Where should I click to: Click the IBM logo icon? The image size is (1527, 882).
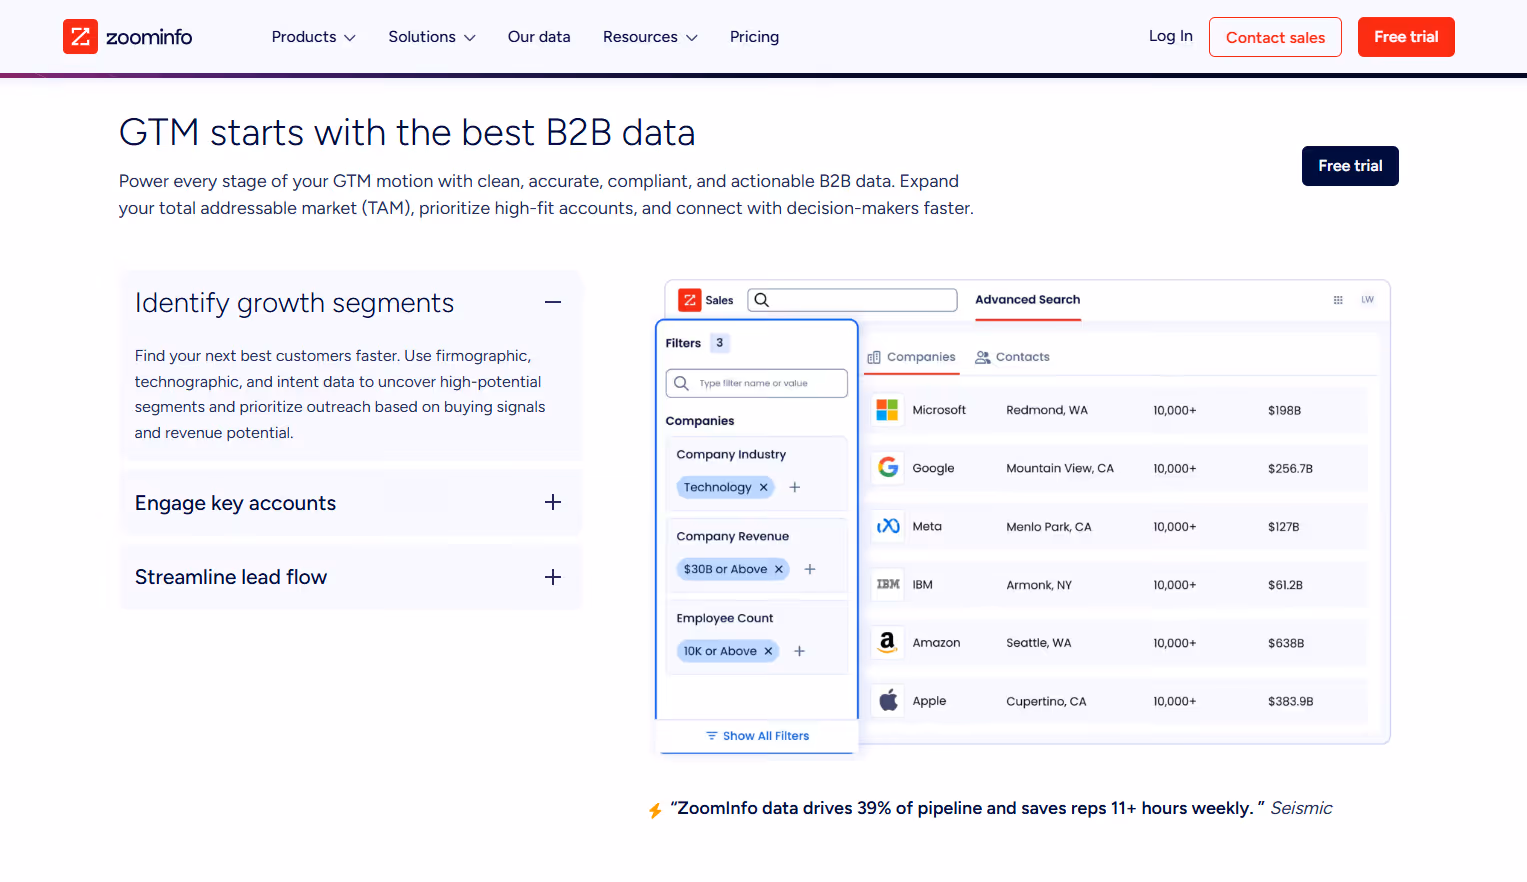[888, 584]
